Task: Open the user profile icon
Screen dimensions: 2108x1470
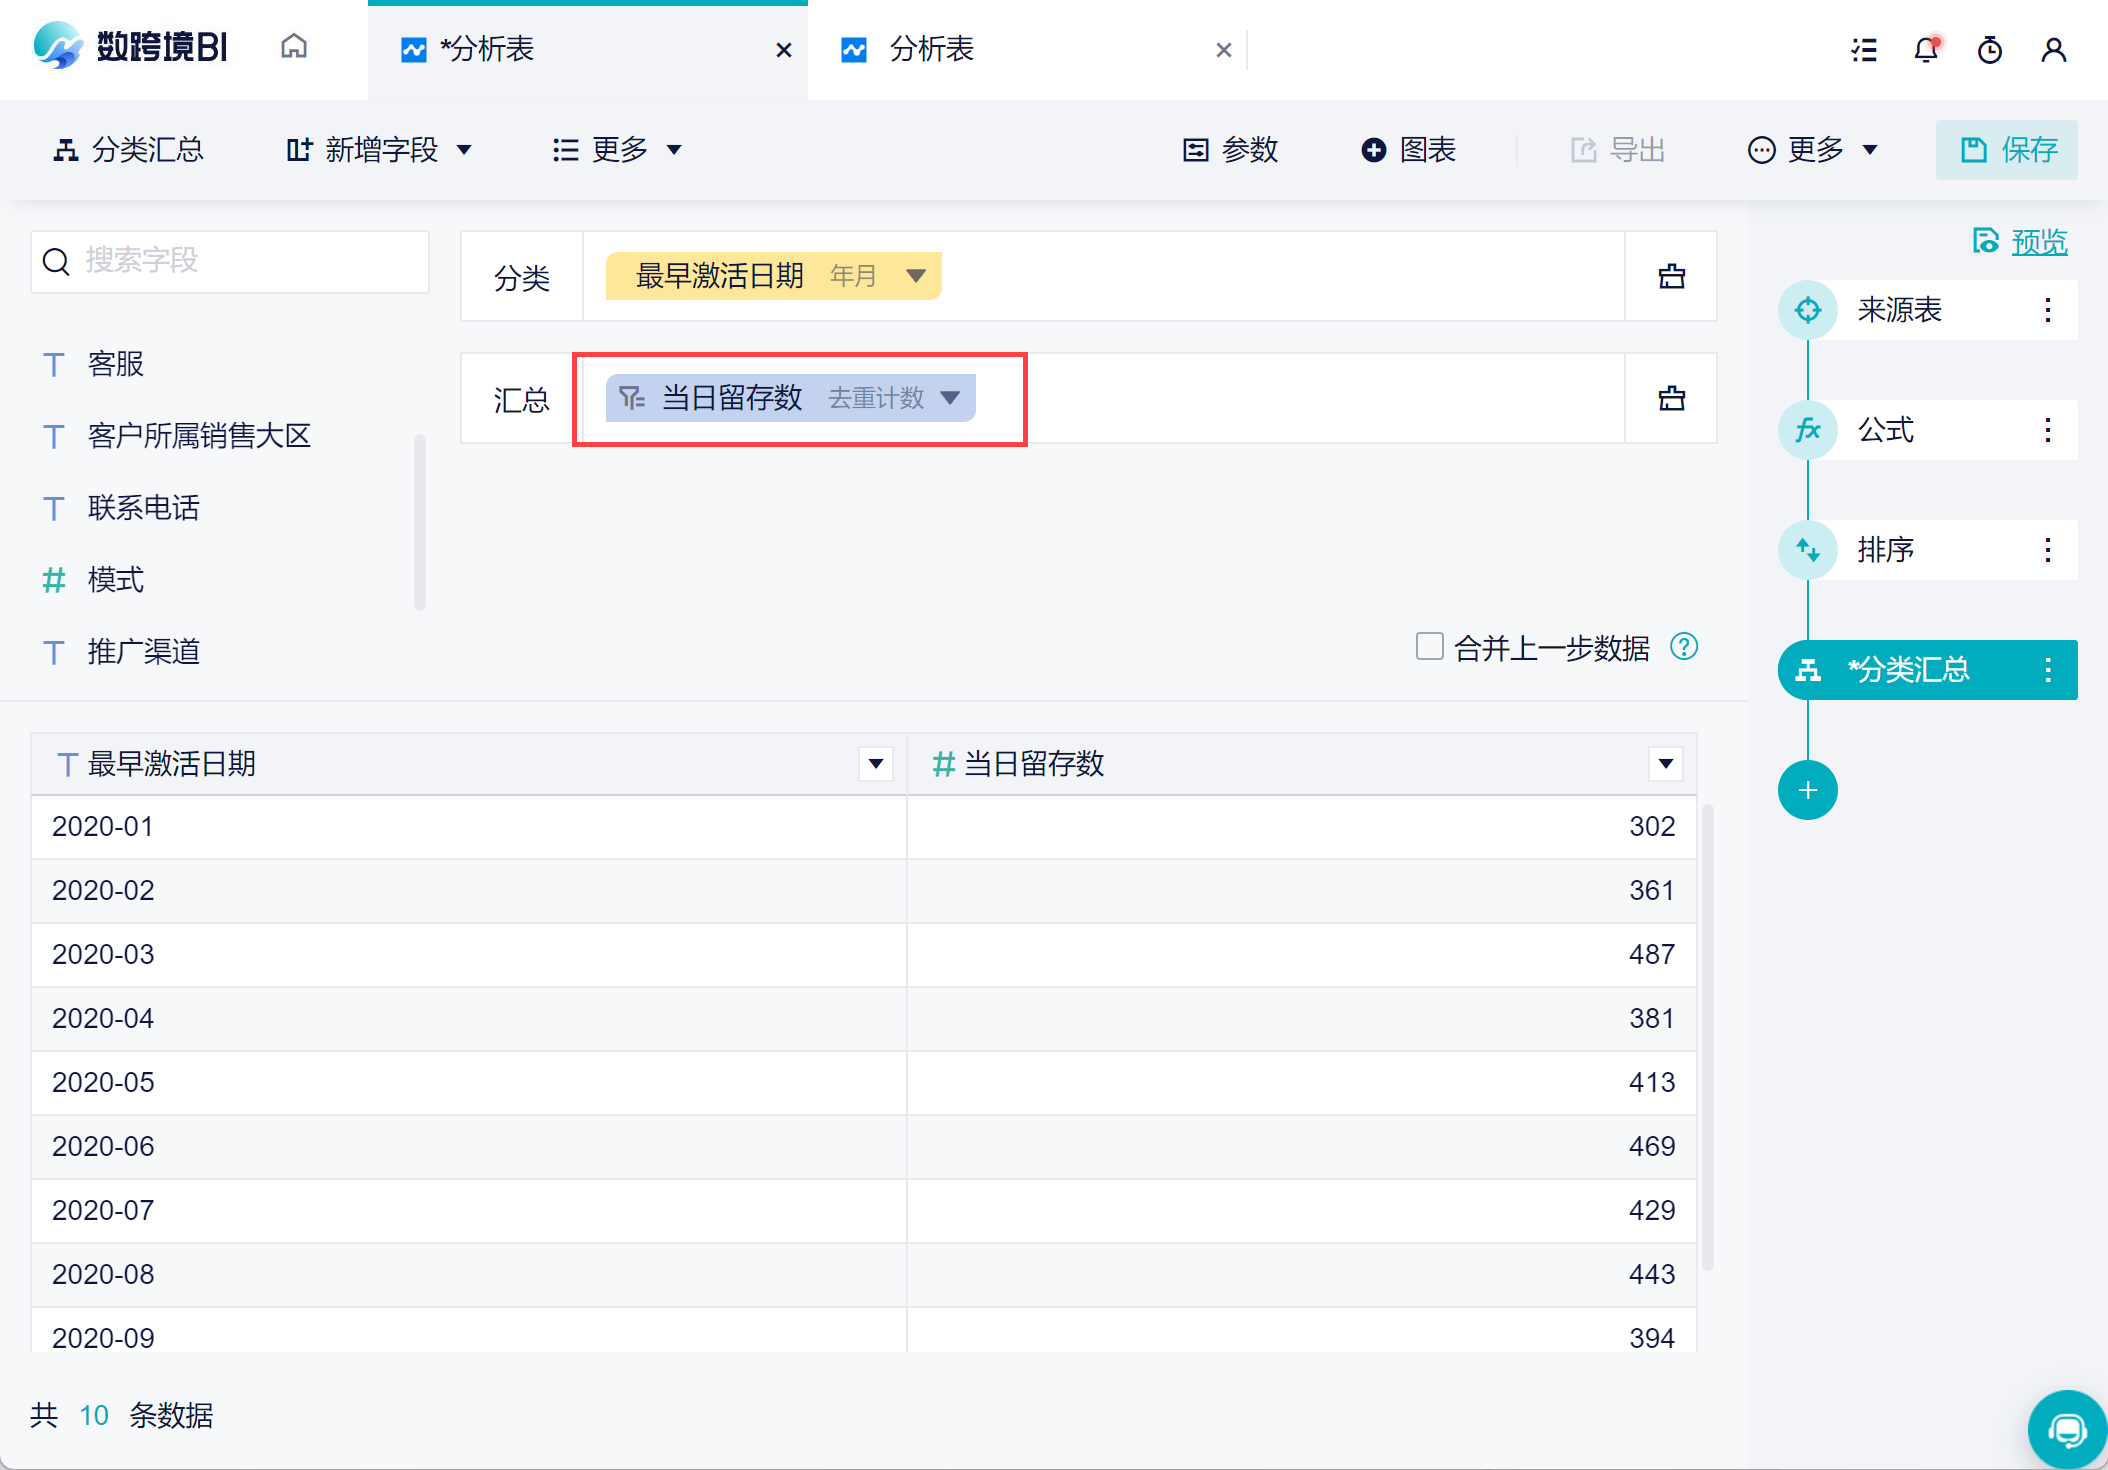Action: pyautogui.click(x=2053, y=49)
